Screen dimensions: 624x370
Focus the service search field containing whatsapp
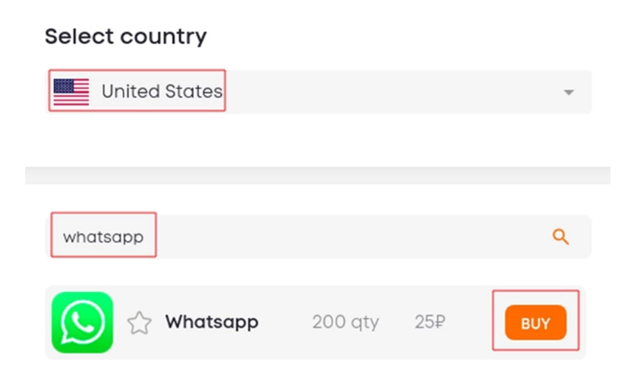point(318,237)
